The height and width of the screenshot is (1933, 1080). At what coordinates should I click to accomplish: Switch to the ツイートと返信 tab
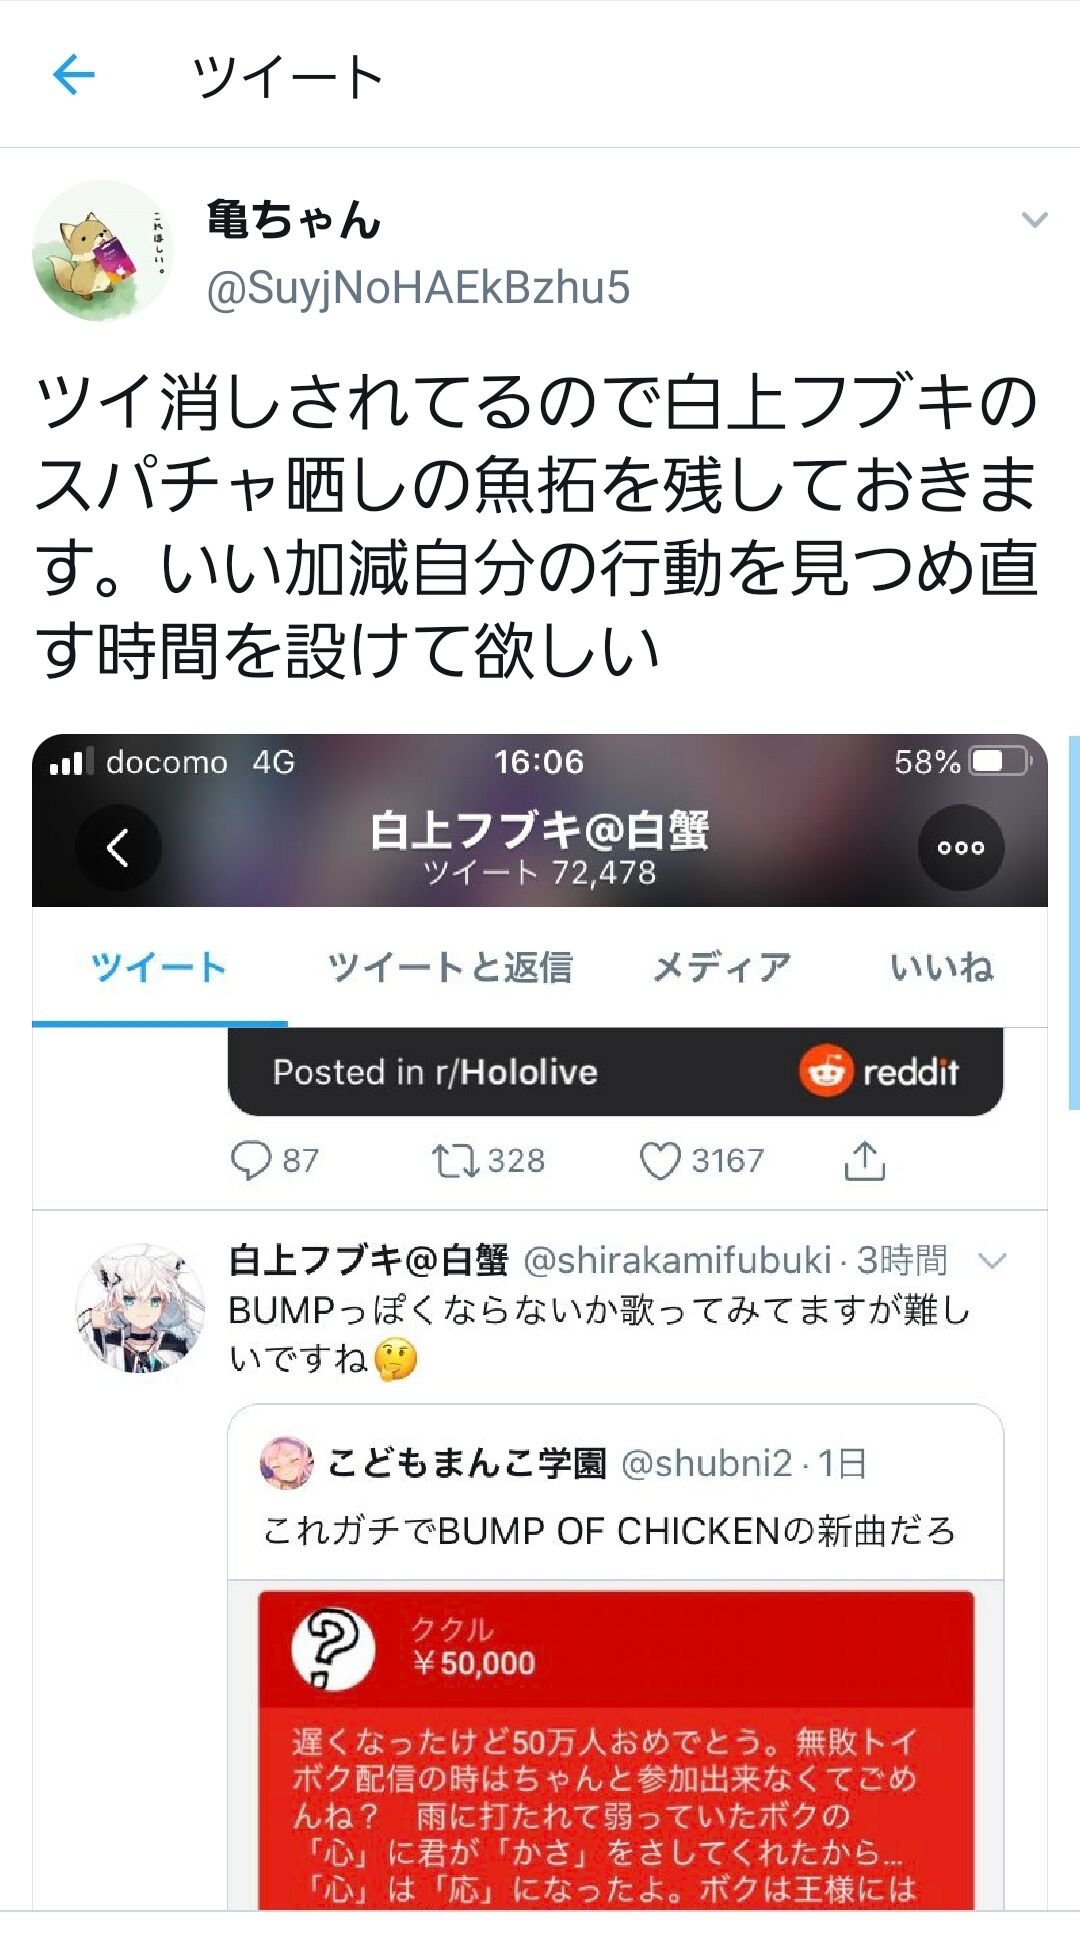point(450,967)
